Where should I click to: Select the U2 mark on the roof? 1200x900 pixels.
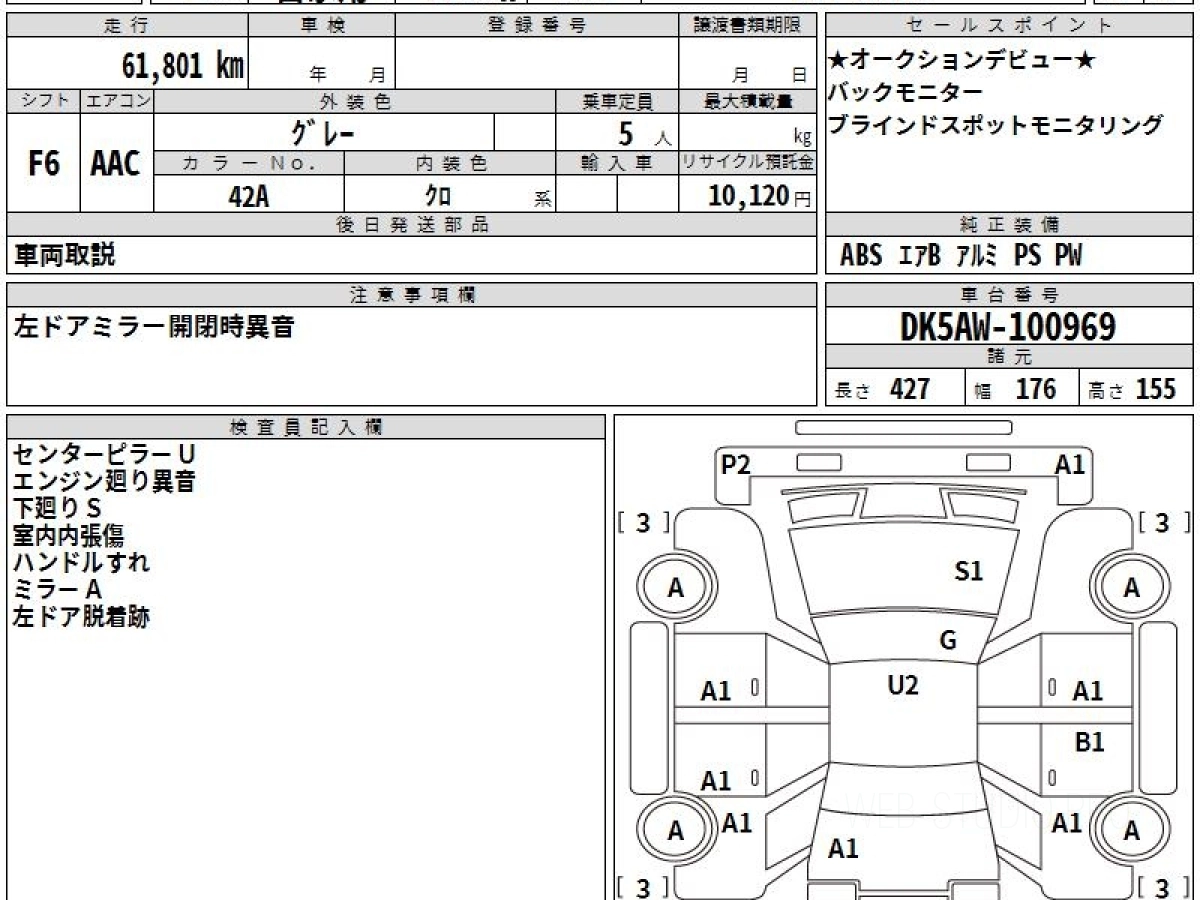pos(903,685)
